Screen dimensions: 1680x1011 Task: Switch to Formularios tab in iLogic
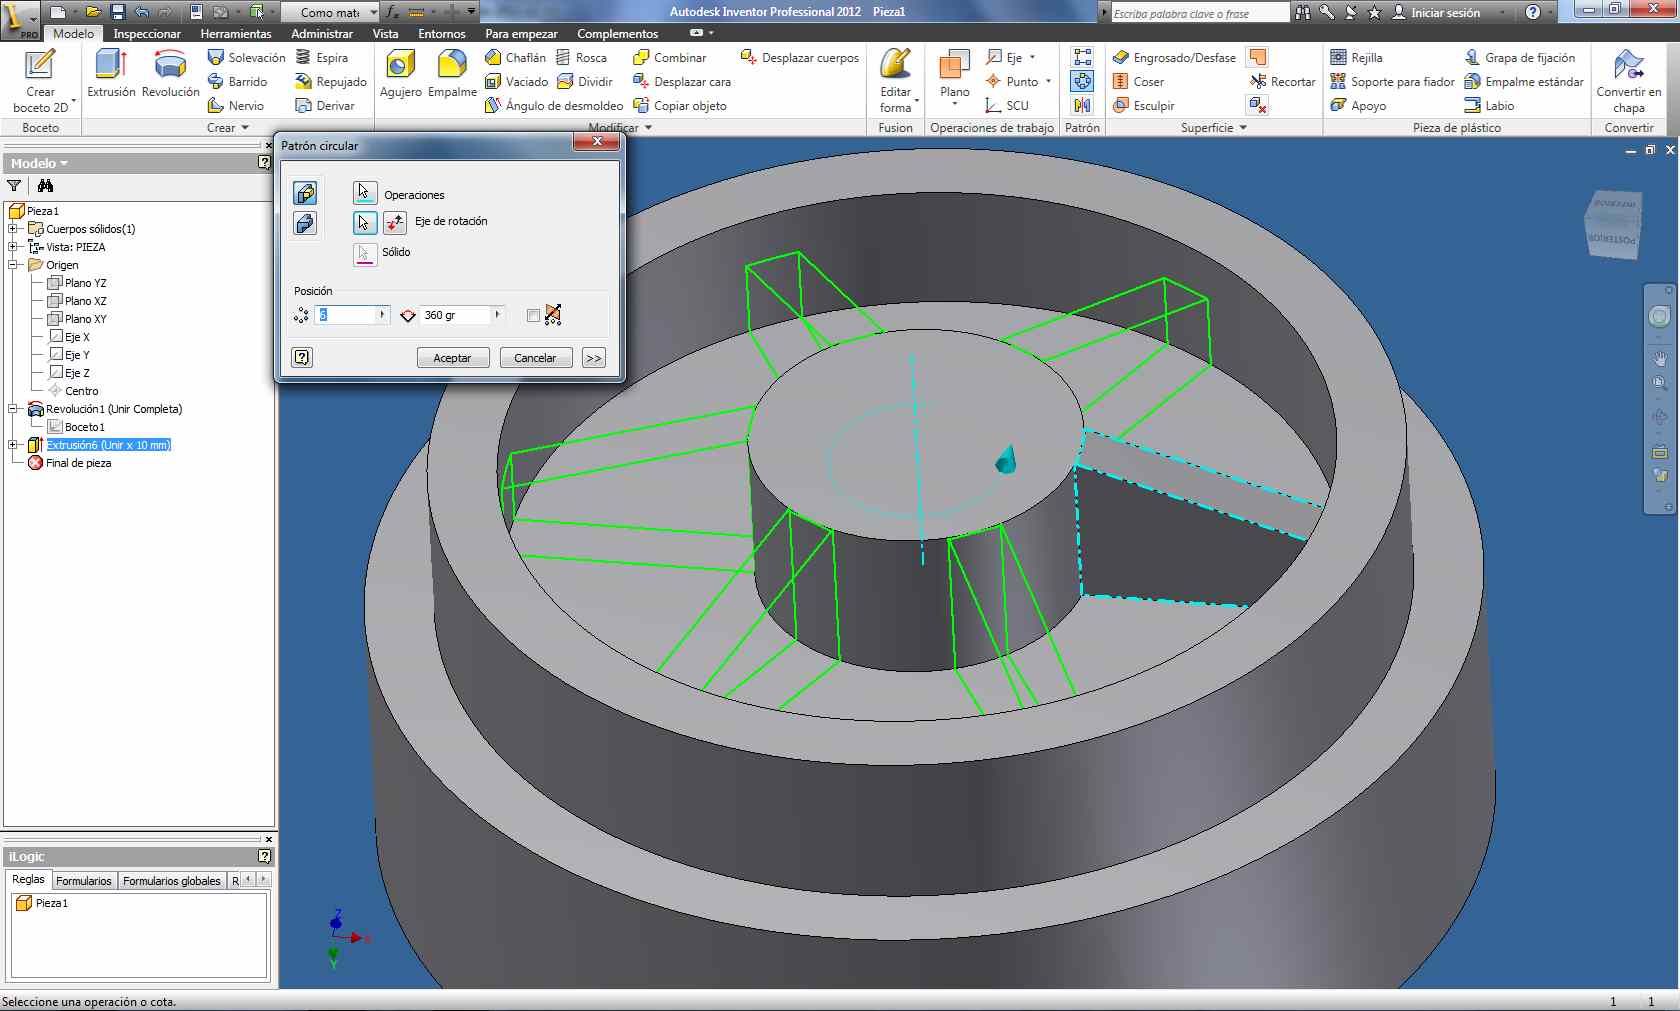(84, 881)
